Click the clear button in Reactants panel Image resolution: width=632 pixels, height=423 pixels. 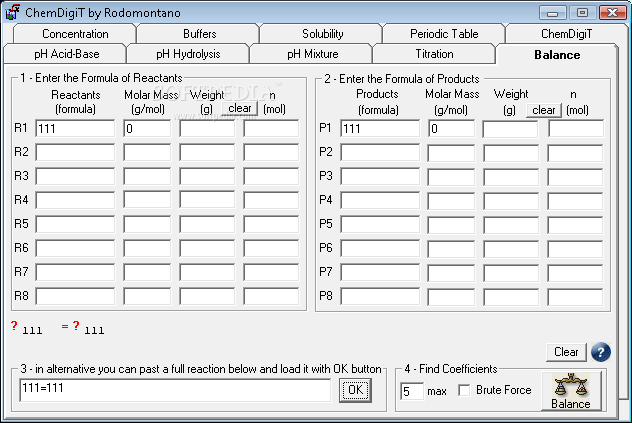click(240, 108)
